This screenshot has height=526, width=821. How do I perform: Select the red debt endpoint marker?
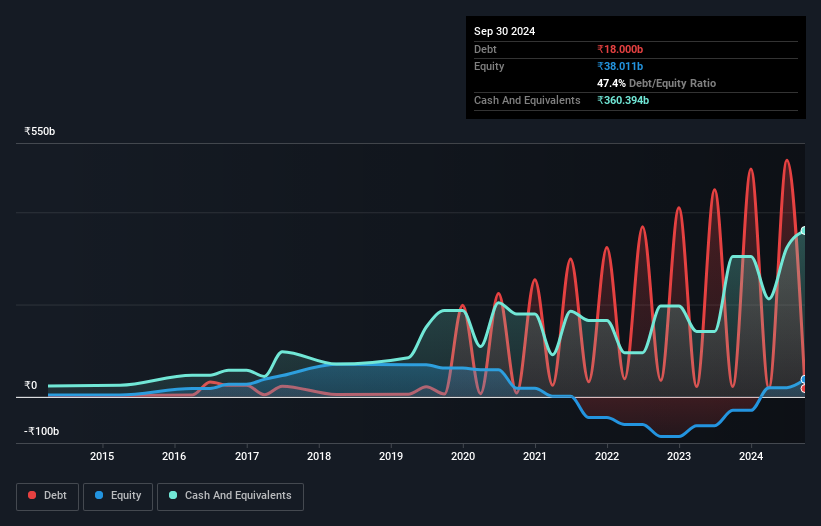pyautogui.click(x=805, y=389)
